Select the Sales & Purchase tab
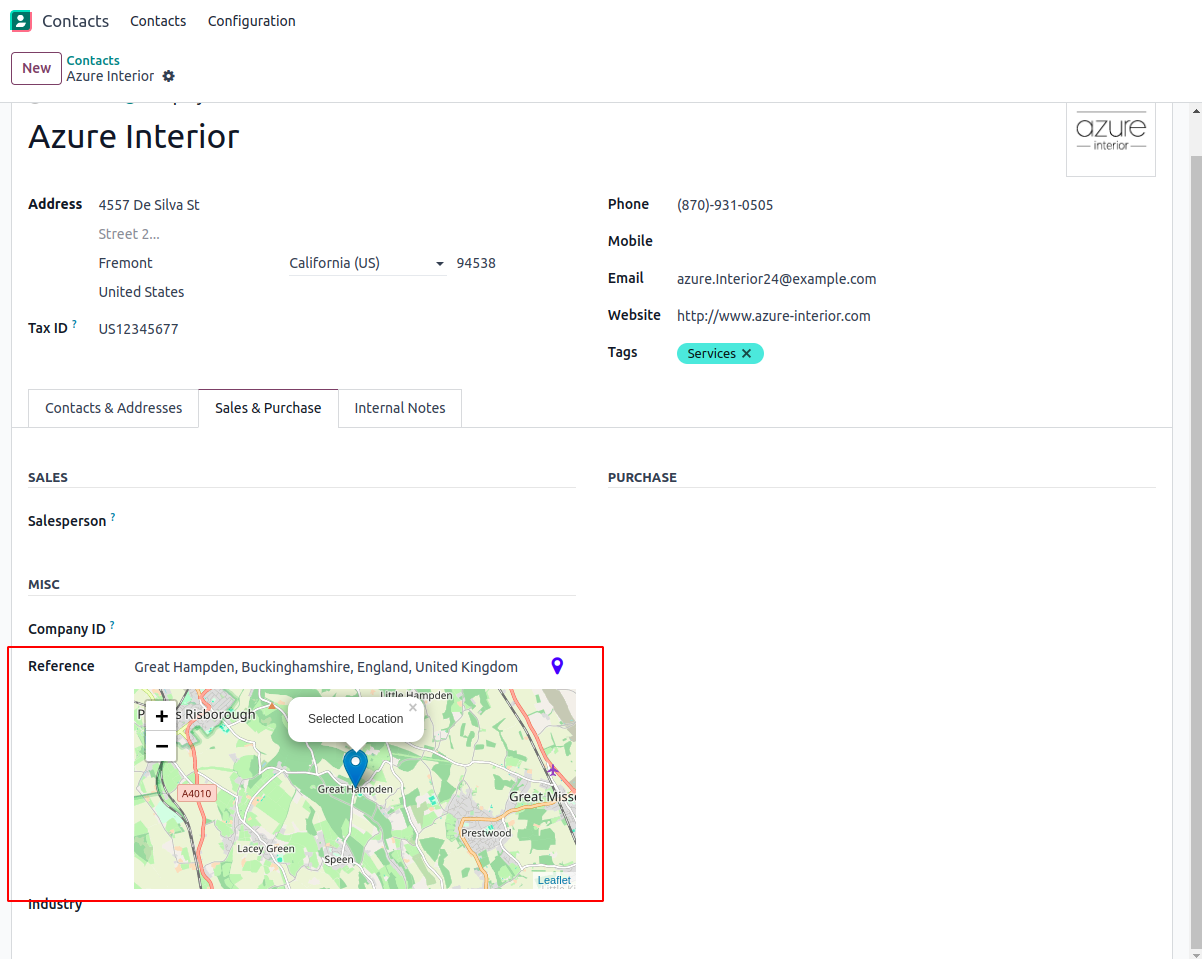Screen dimensions: 1202x959 268,408
